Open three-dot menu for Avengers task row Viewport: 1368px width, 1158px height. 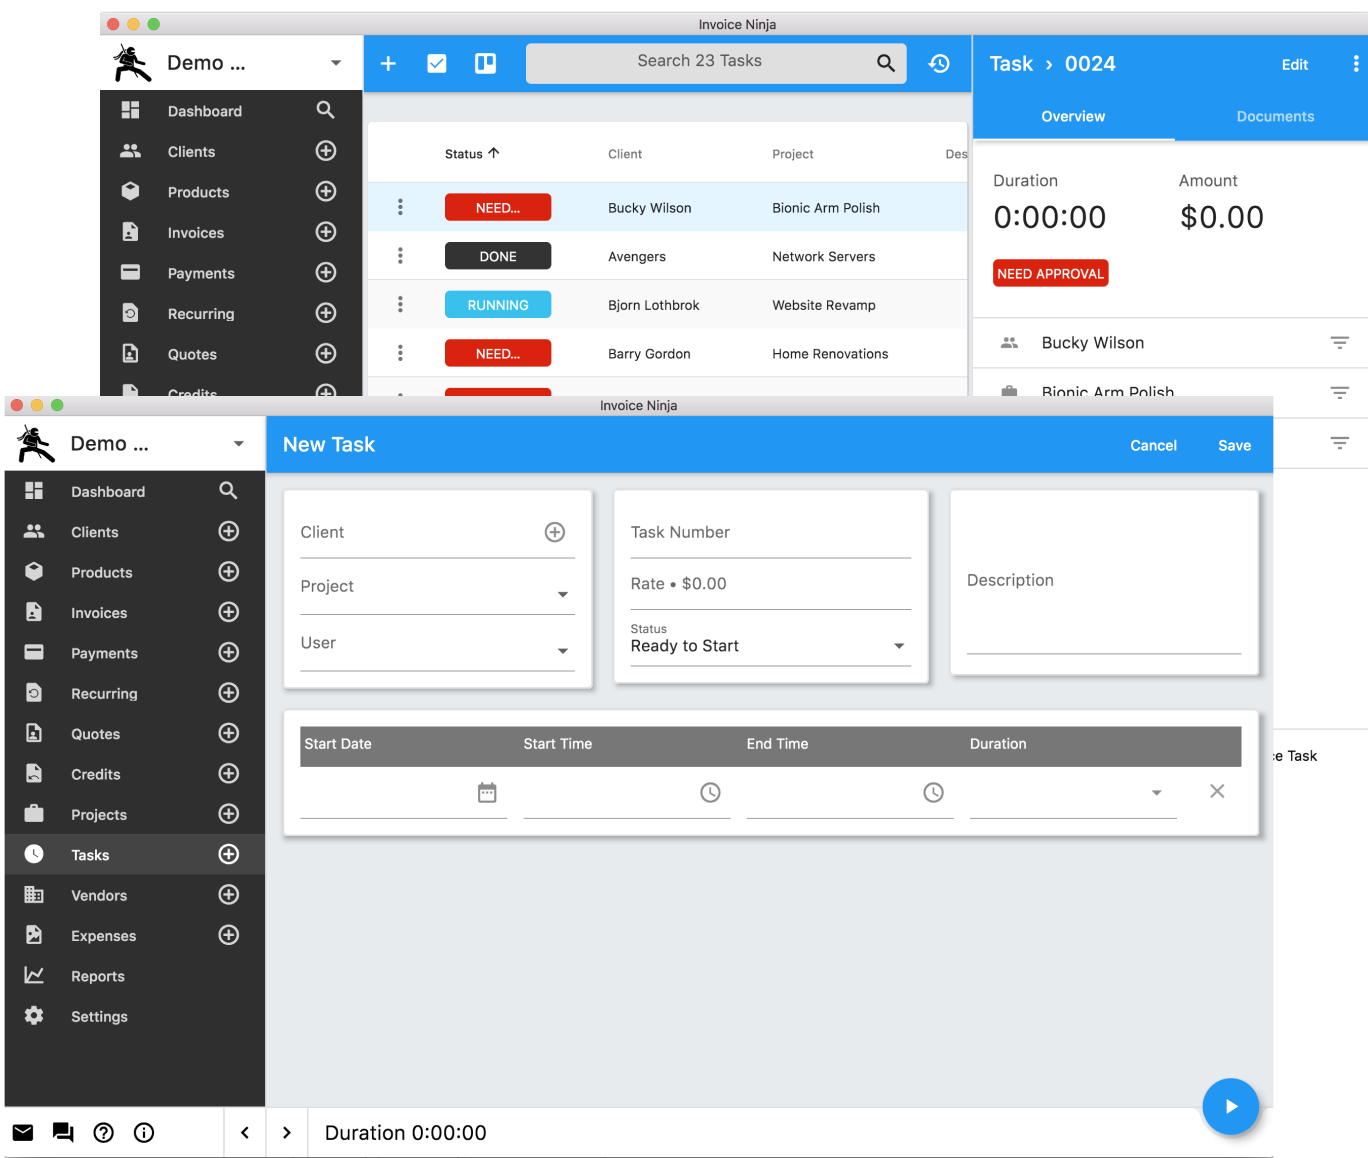tap(400, 256)
